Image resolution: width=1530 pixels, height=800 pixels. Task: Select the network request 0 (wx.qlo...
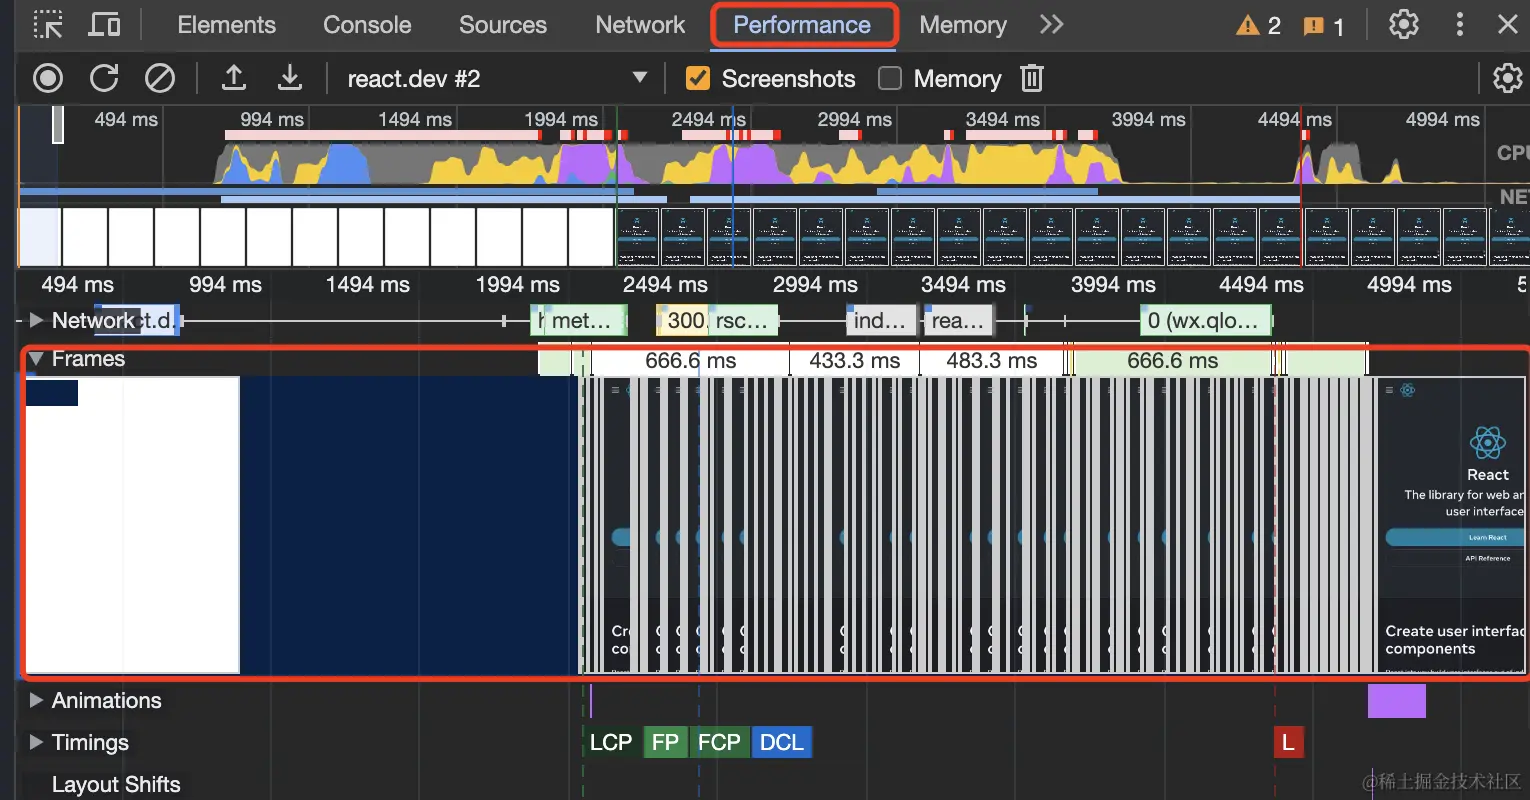[x=1206, y=321]
